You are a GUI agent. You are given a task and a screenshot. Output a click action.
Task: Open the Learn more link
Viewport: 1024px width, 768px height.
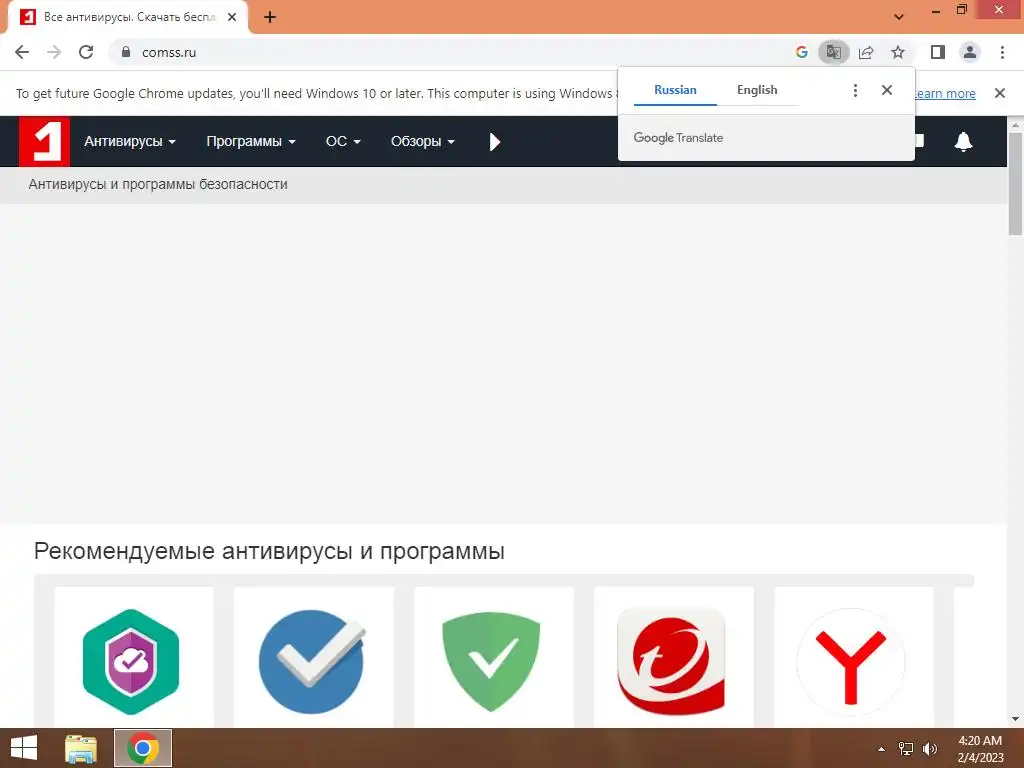(x=944, y=93)
